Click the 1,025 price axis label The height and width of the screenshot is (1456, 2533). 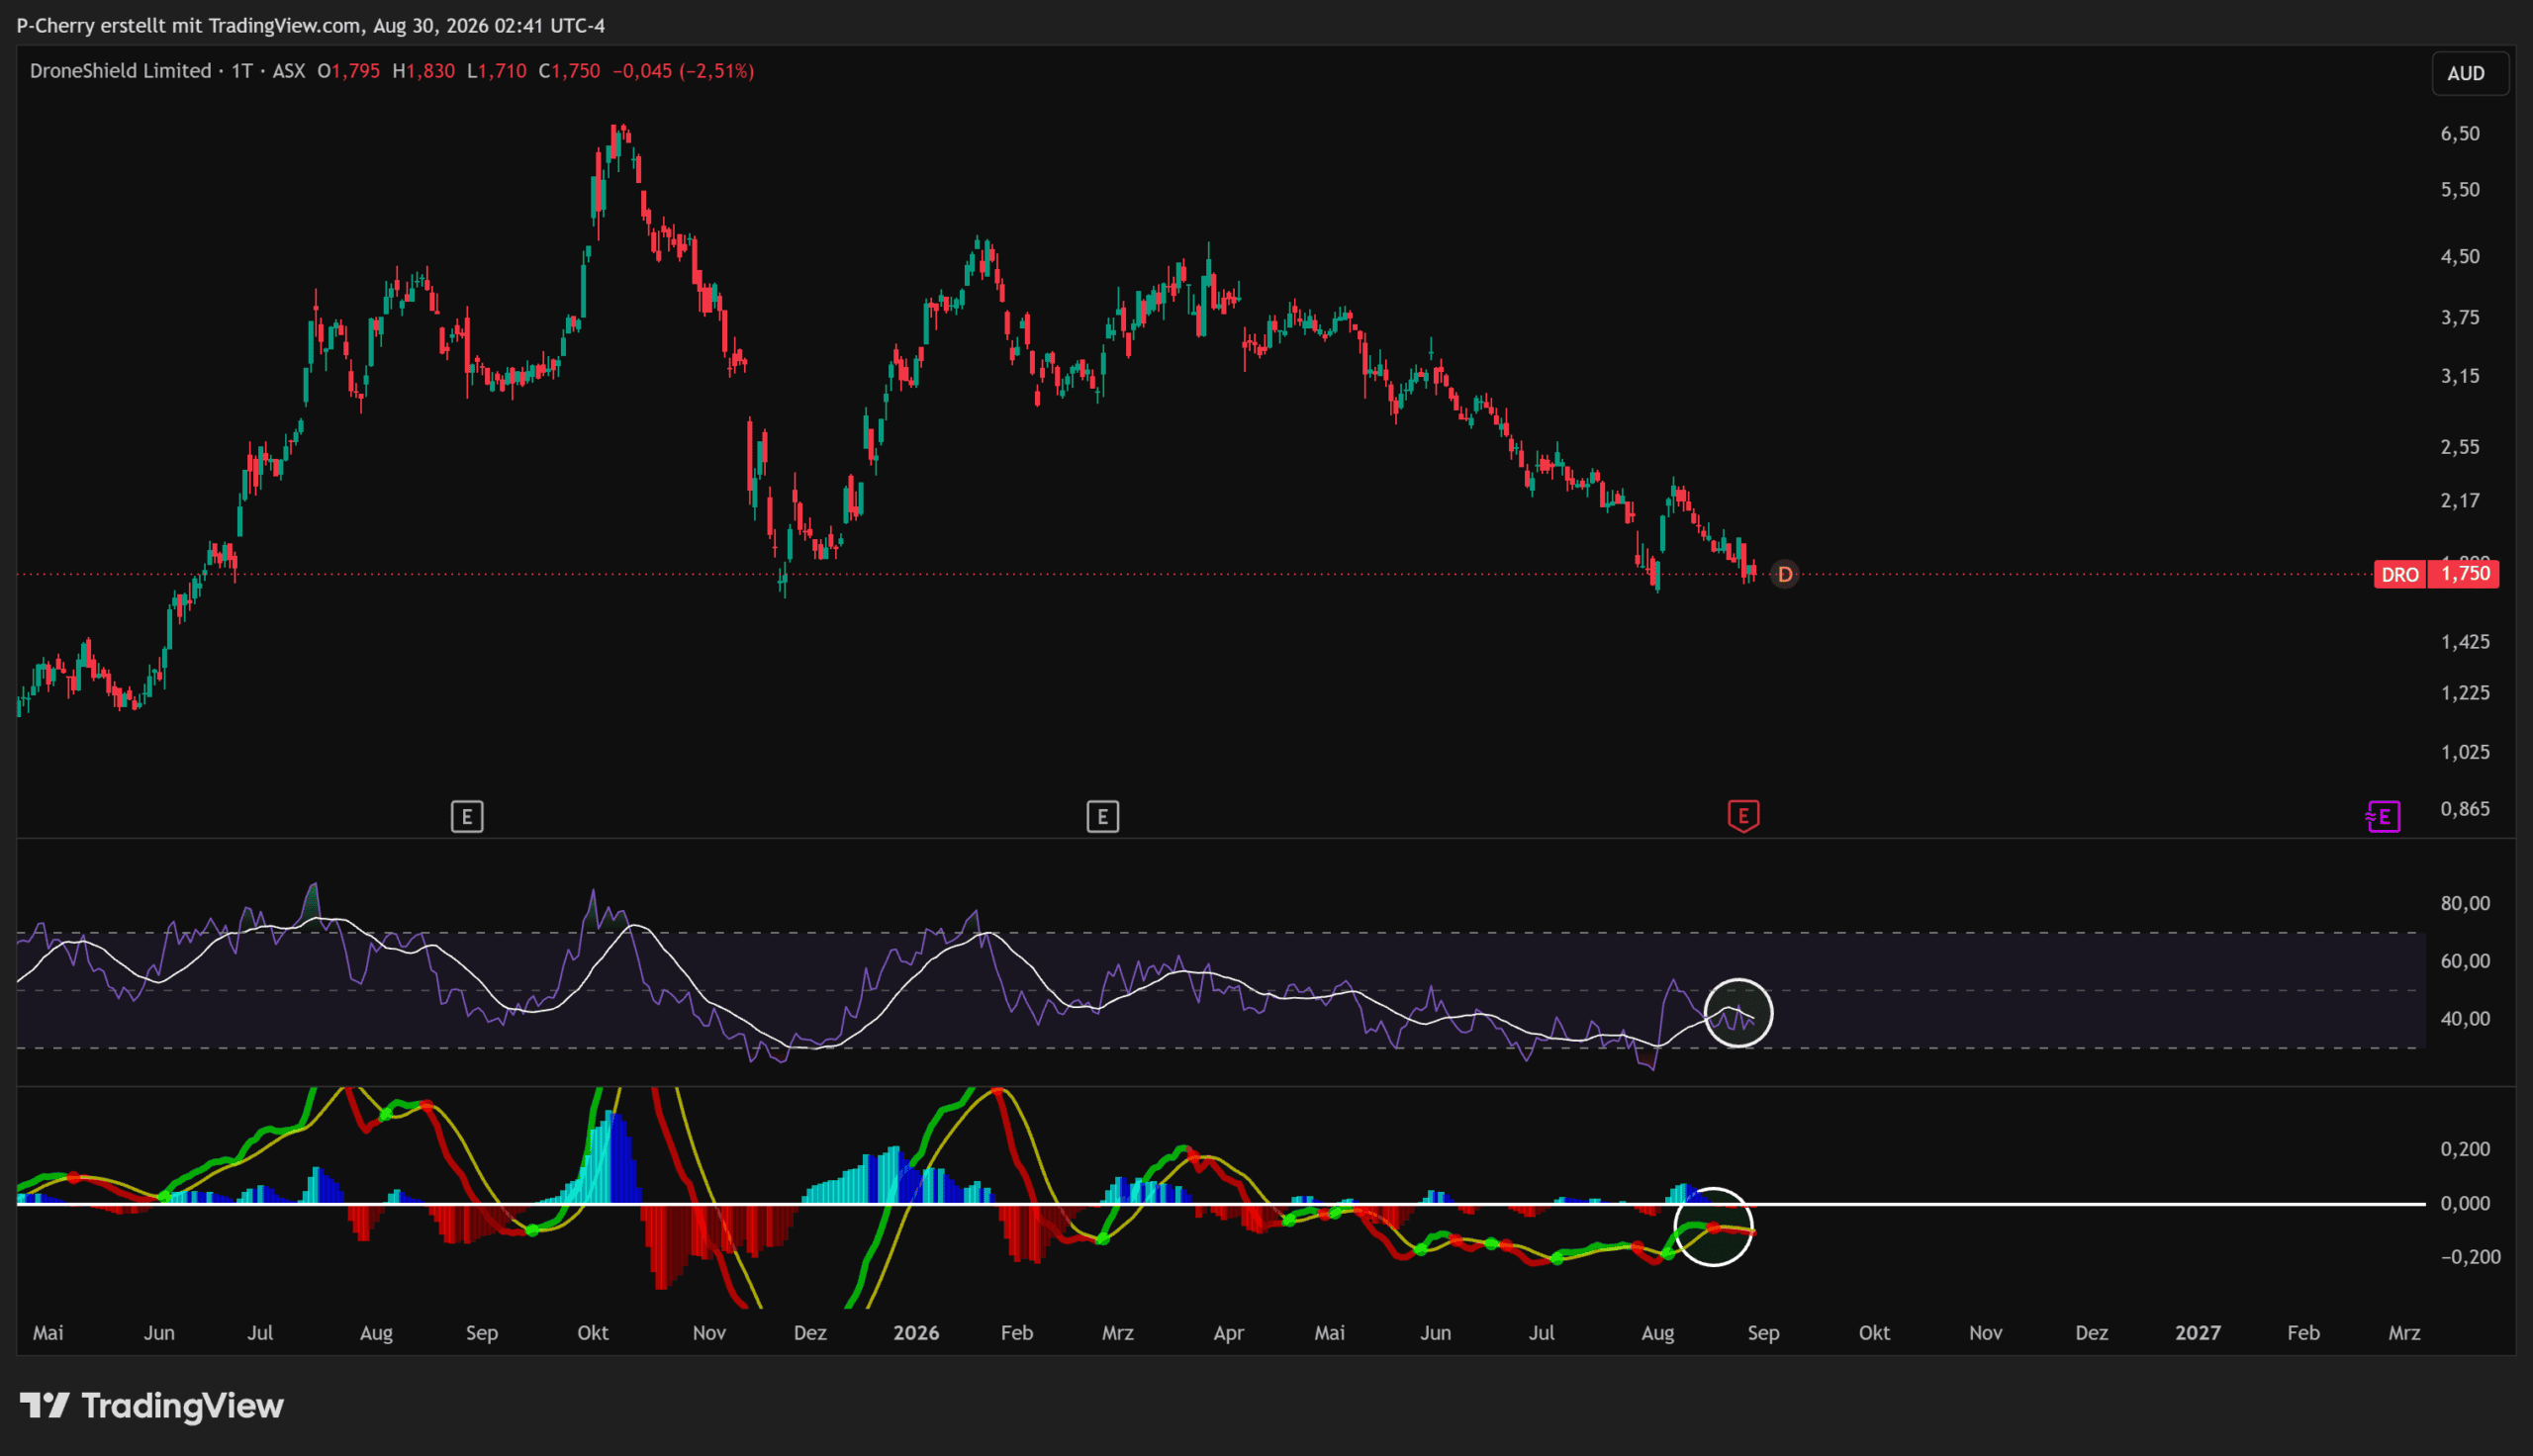pyautogui.click(x=2465, y=752)
